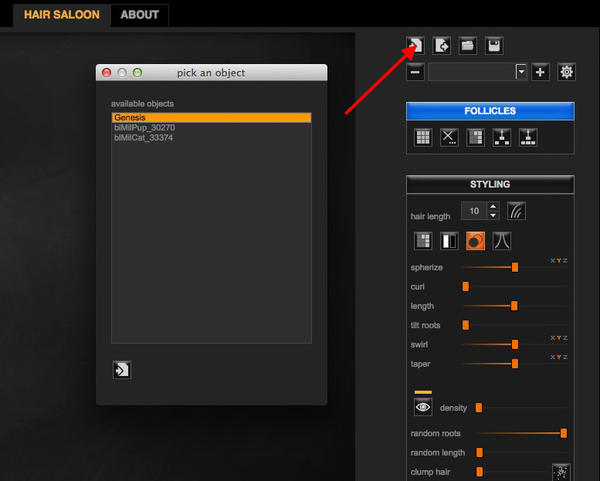
Task: Click the taper slider handle
Action: click(x=515, y=364)
